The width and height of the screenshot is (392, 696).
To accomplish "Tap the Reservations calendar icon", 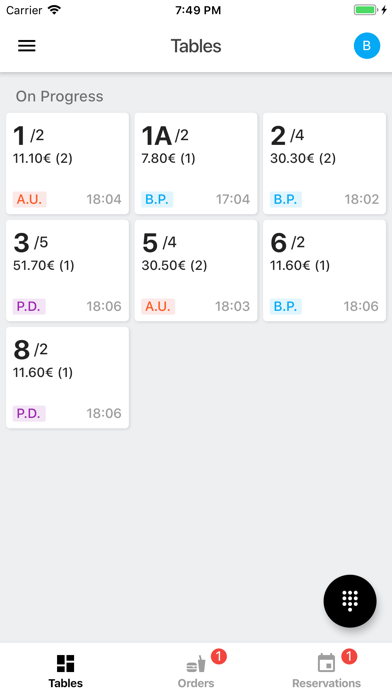I will point(326,664).
